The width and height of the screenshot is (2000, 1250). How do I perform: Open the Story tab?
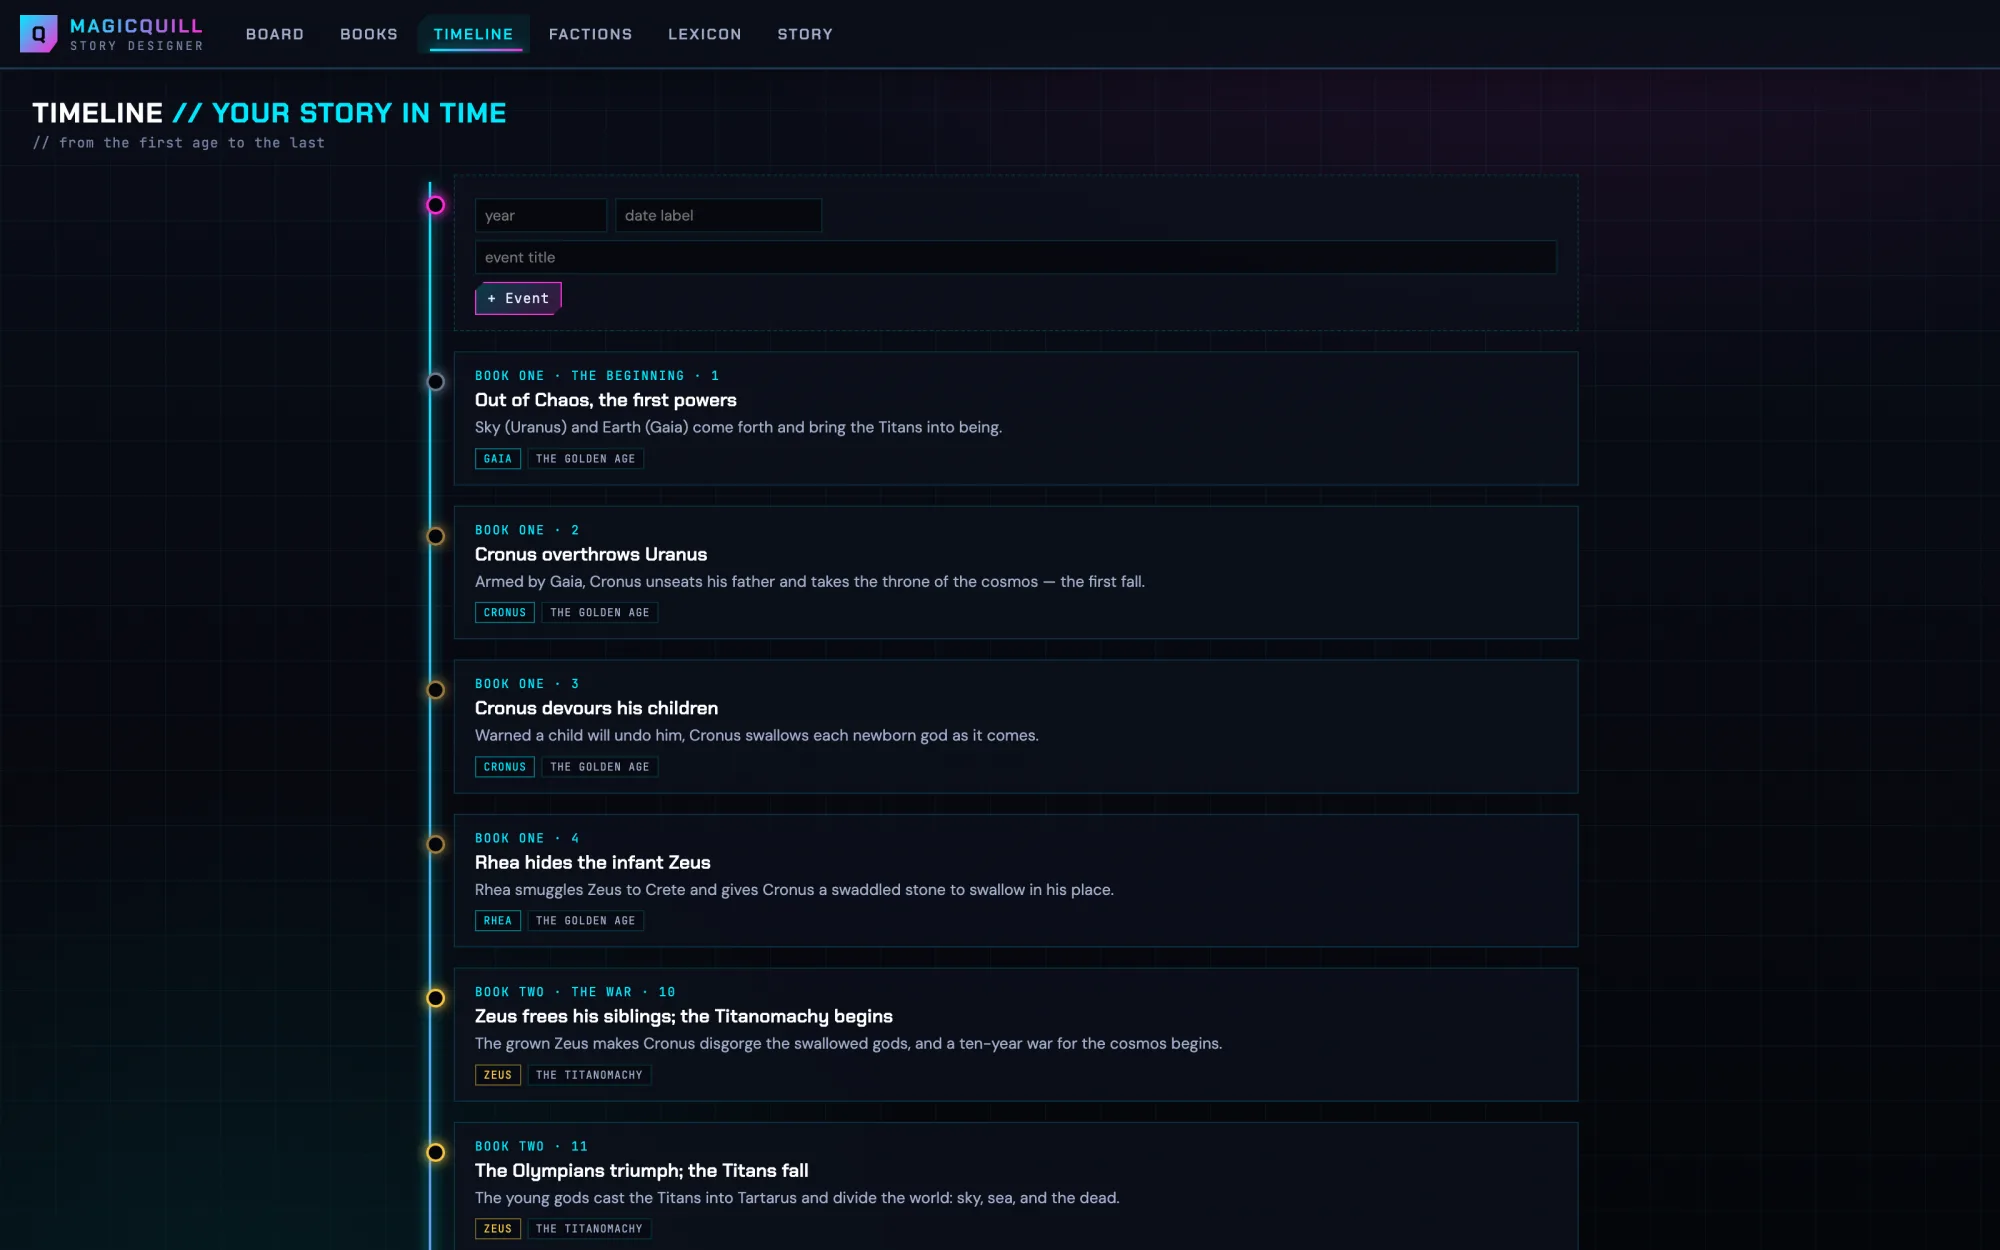(805, 34)
